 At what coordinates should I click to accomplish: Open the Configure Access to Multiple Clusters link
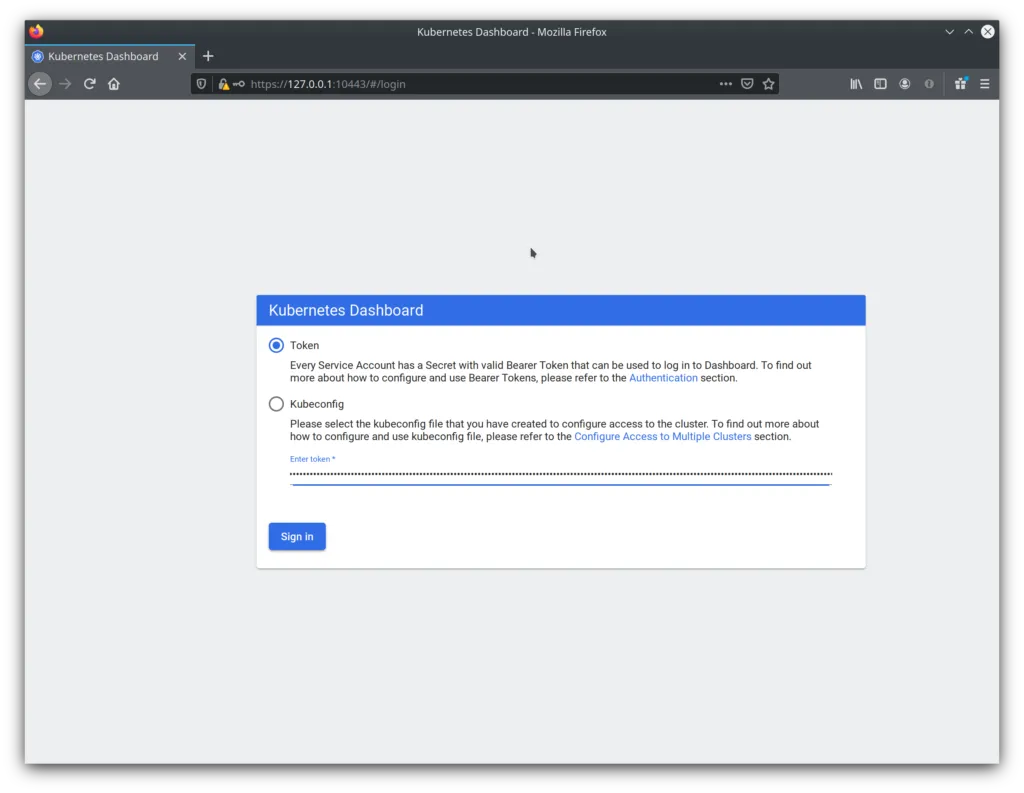pyautogui.click(x=662, y=437)
